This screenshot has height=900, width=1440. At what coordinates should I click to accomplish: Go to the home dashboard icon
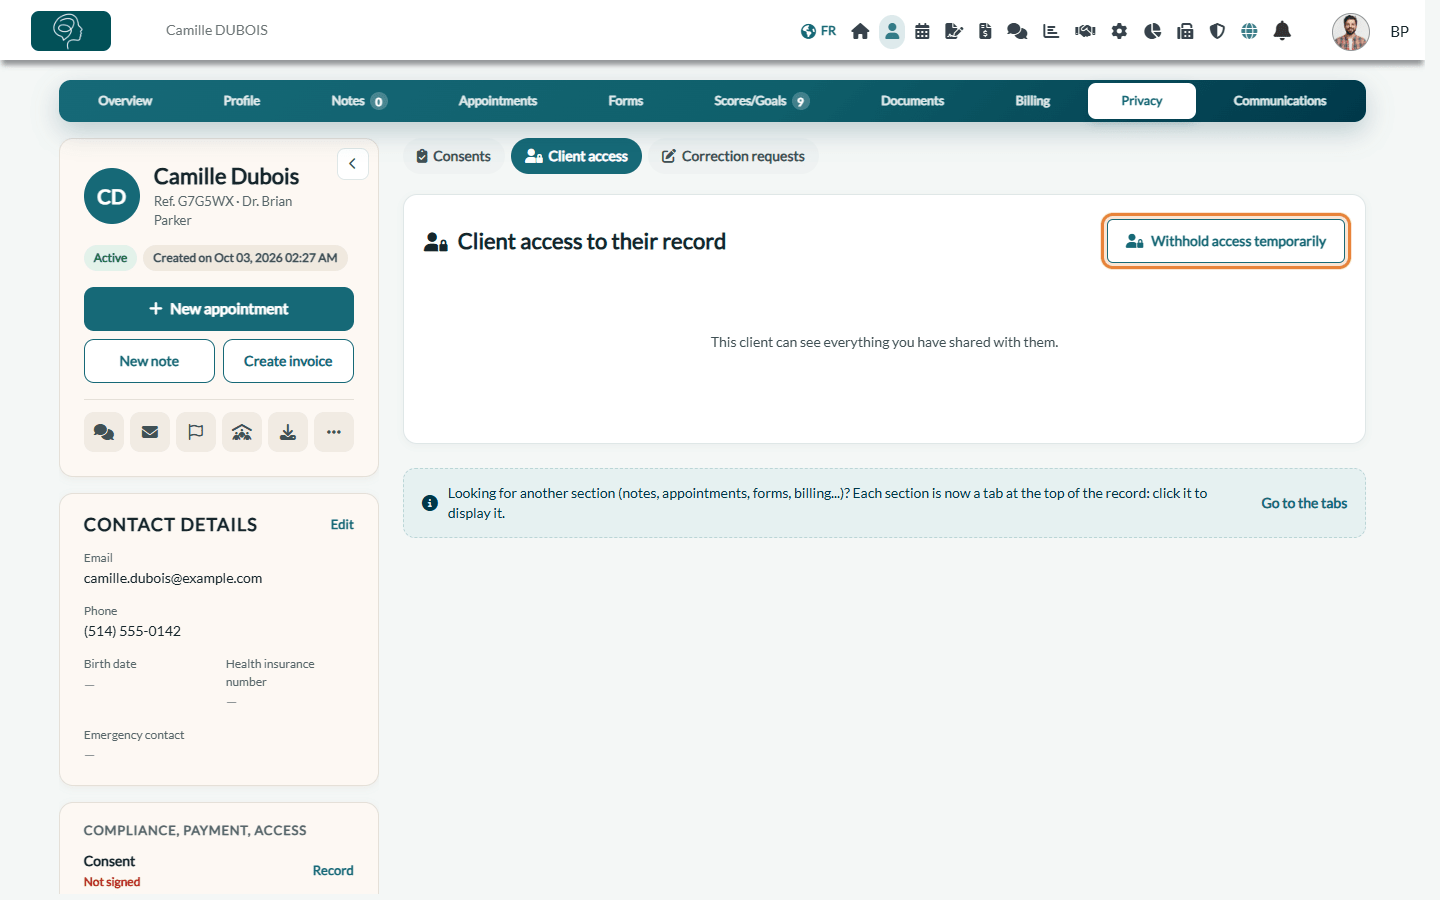coord(860,31)
